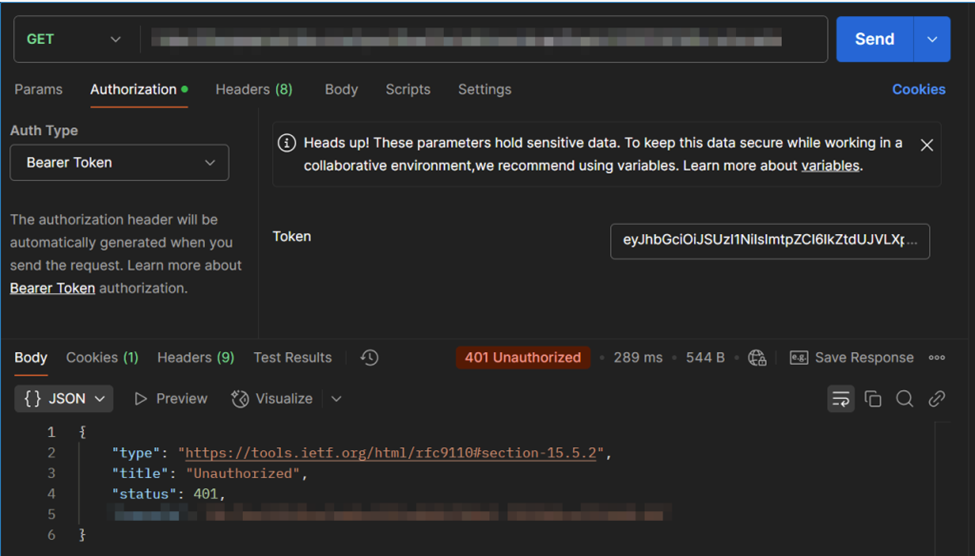Click the blue Send button

(x=874, y=39)
